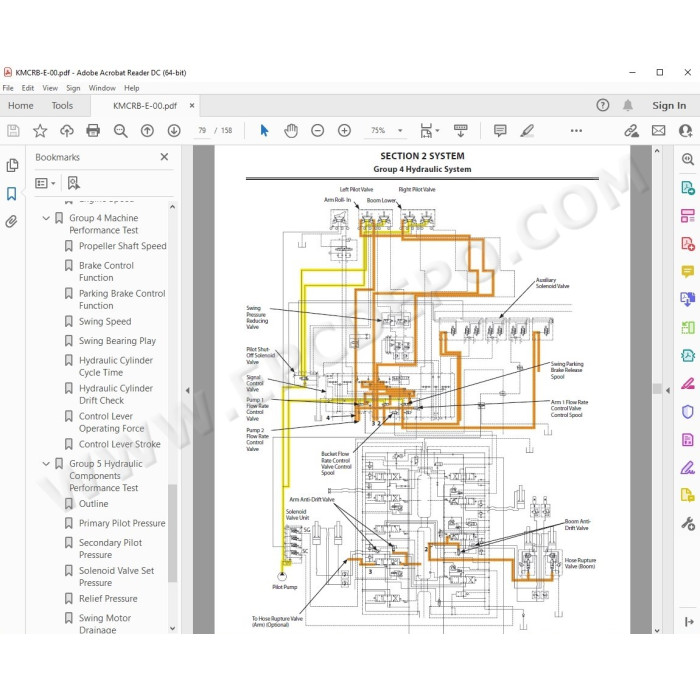Show right pane with small triangle

(668, 391)
